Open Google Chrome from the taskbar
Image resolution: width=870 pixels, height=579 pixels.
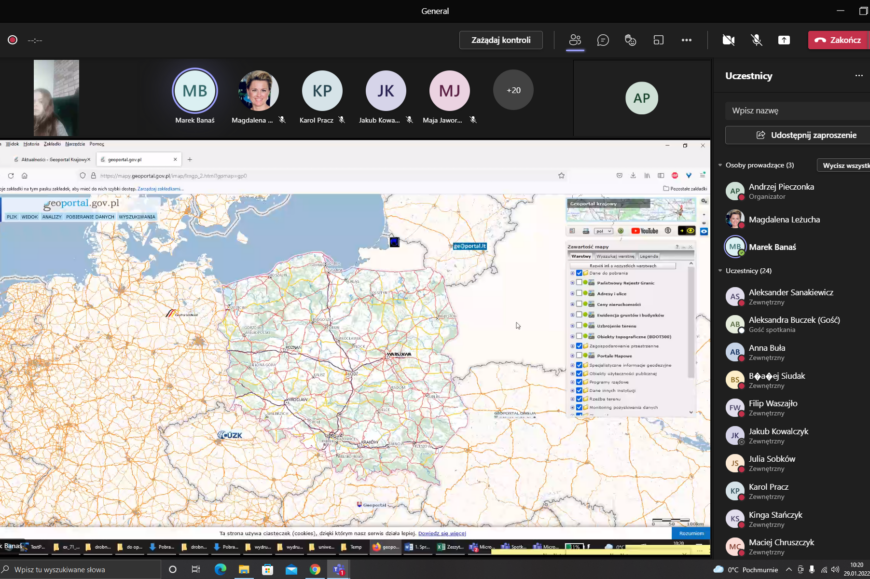(x=315, y=569)
